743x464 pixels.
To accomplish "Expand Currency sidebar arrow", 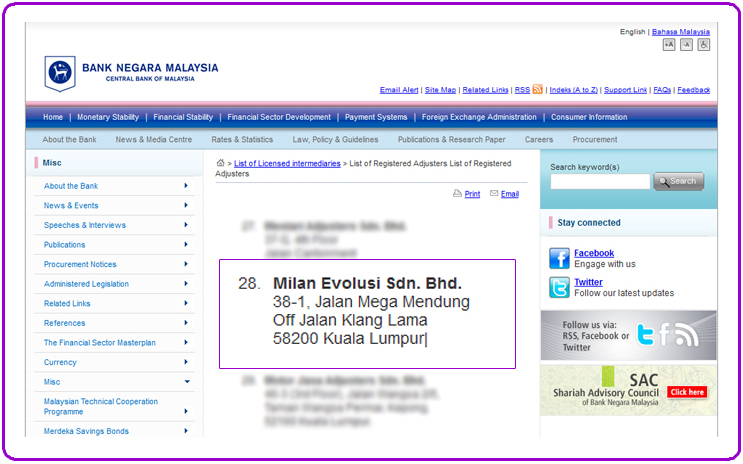I will 186,362.
